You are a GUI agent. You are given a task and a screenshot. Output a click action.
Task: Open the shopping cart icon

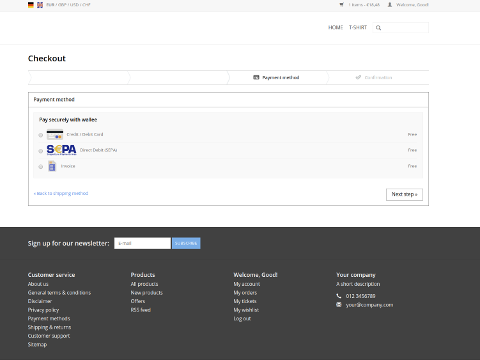click(x=341, y=5)
